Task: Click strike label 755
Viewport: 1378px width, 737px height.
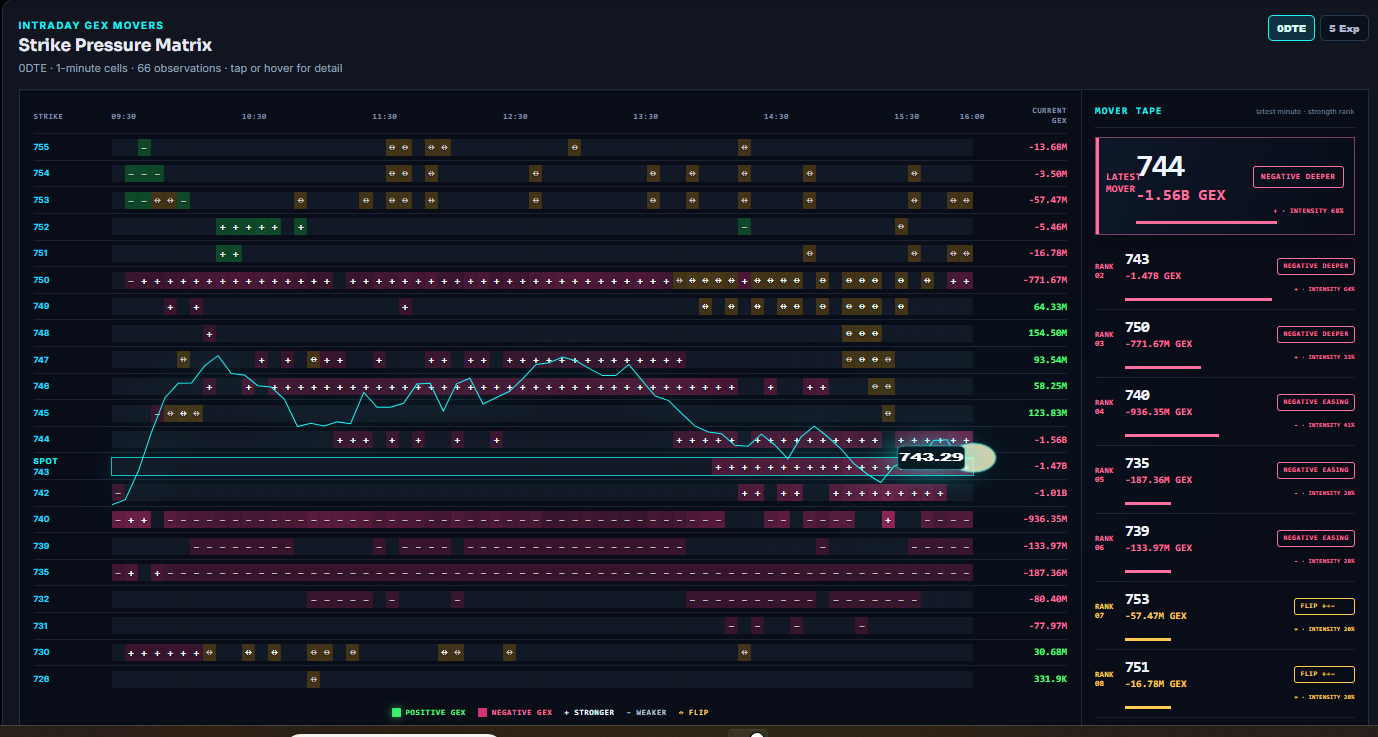Action: [41, 147]
